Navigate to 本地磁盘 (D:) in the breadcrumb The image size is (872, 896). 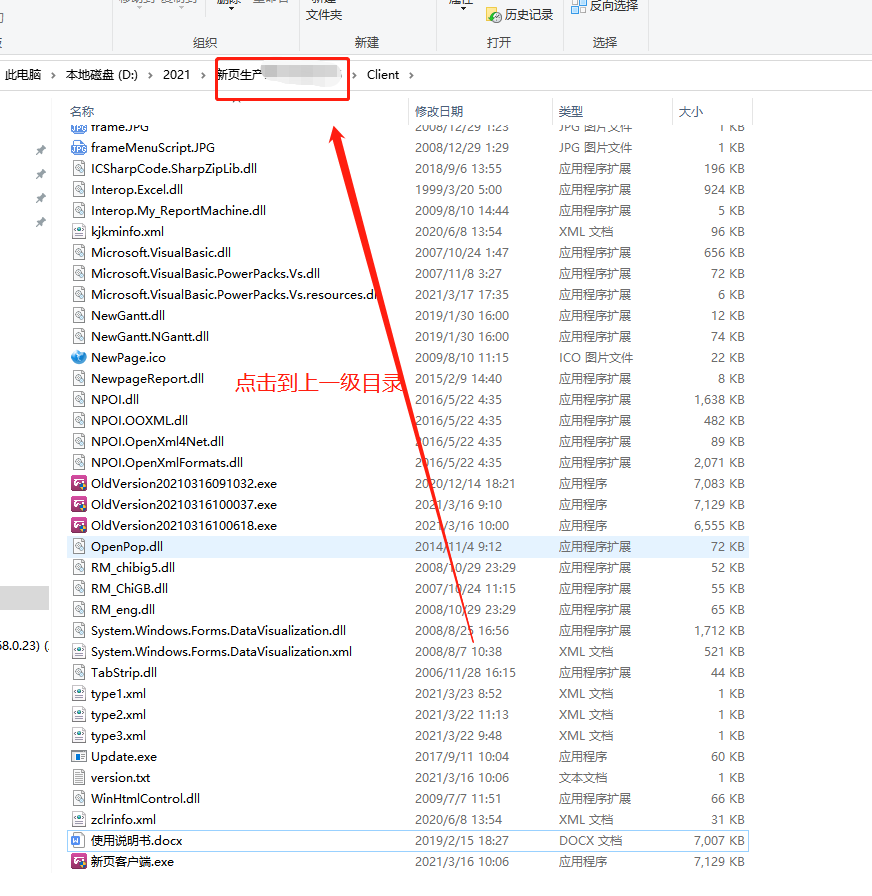click(x=101, y=75)
